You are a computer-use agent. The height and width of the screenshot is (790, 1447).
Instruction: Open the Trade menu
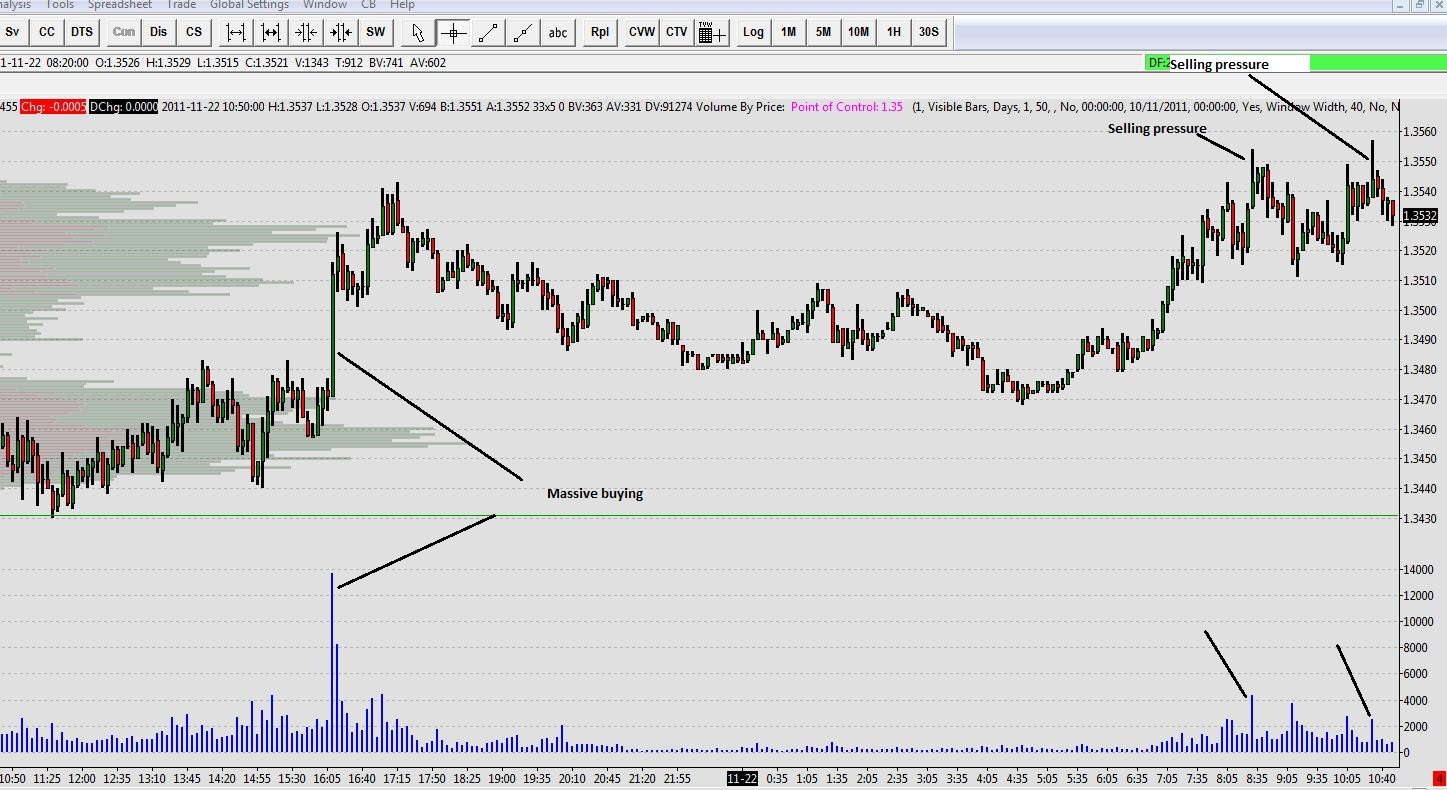(x=181, y=5)
